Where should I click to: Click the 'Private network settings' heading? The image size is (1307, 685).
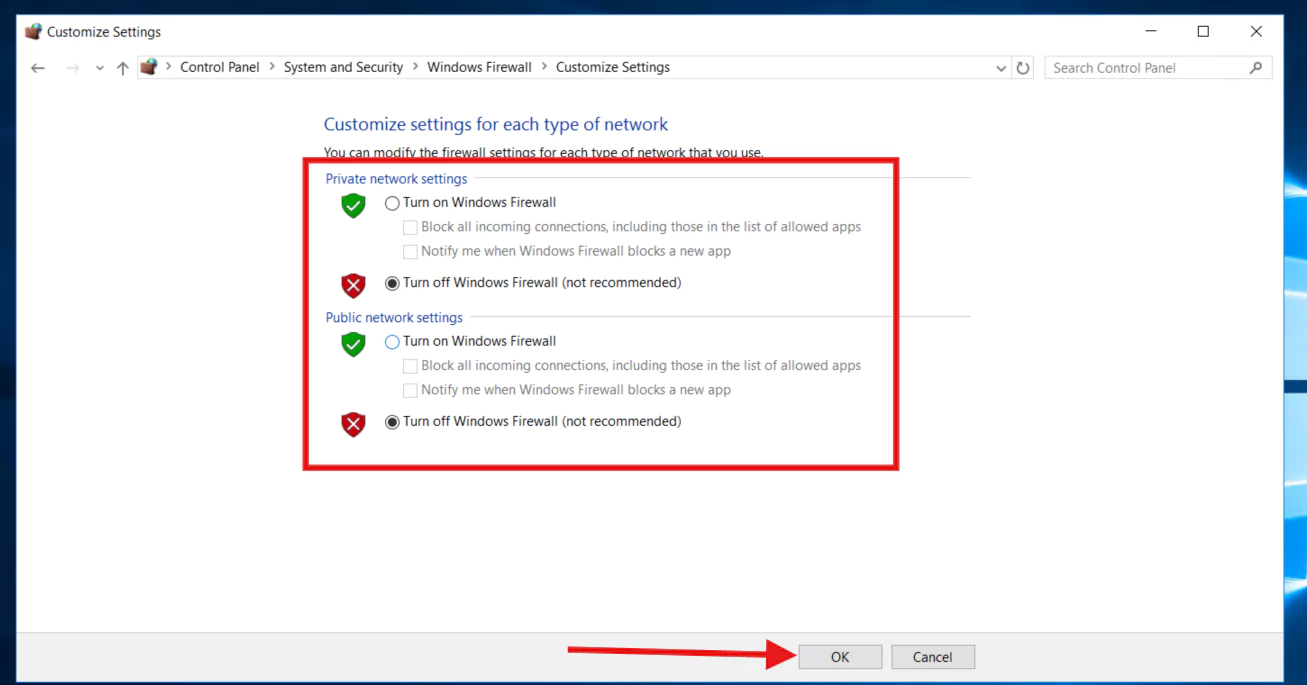(x=396, y=179)
